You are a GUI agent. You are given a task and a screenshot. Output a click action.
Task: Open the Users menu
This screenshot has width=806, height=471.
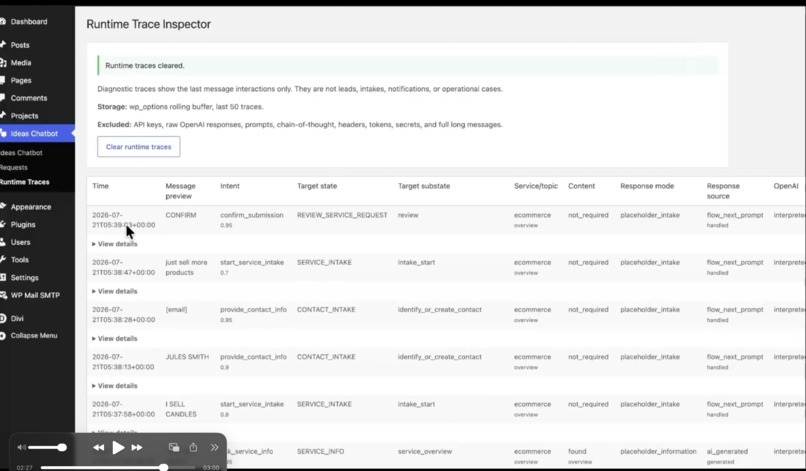pos(21,242)
